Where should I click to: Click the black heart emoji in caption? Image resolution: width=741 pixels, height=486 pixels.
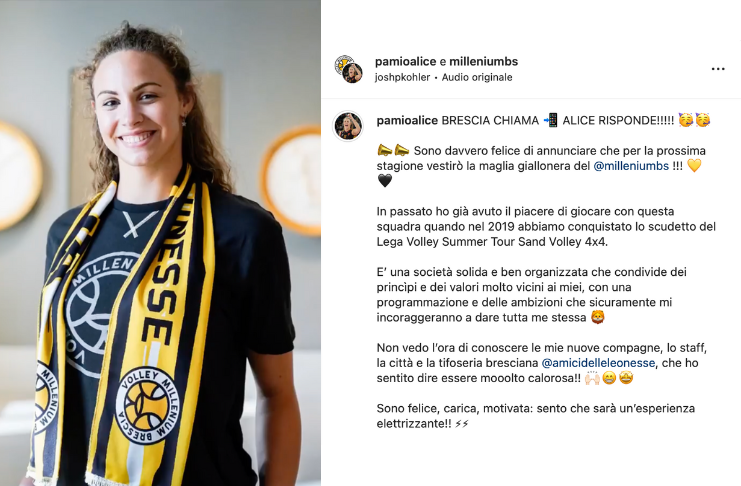pyautogui.click(x=385, y=181)
